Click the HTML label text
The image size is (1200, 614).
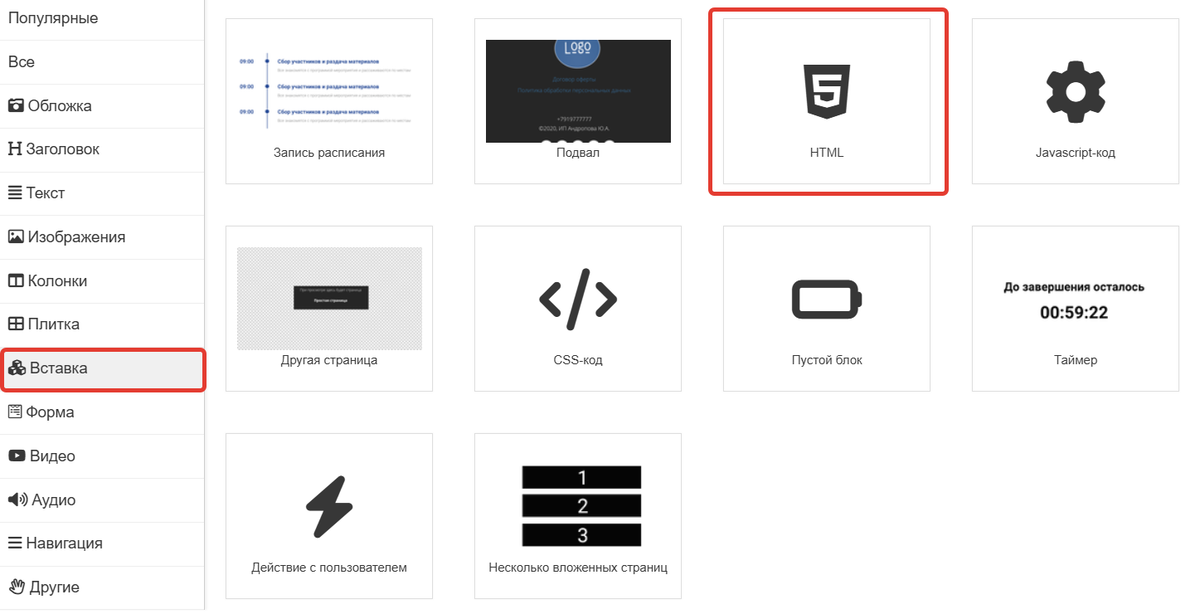[x=827, y=153]
